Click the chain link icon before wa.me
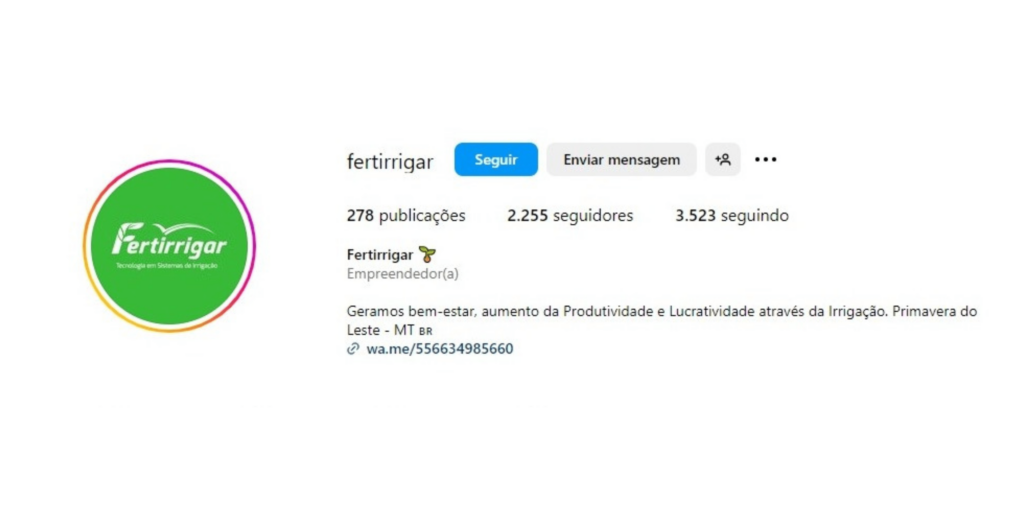This screenshot has height=512, width=1024. pos(353,349)
